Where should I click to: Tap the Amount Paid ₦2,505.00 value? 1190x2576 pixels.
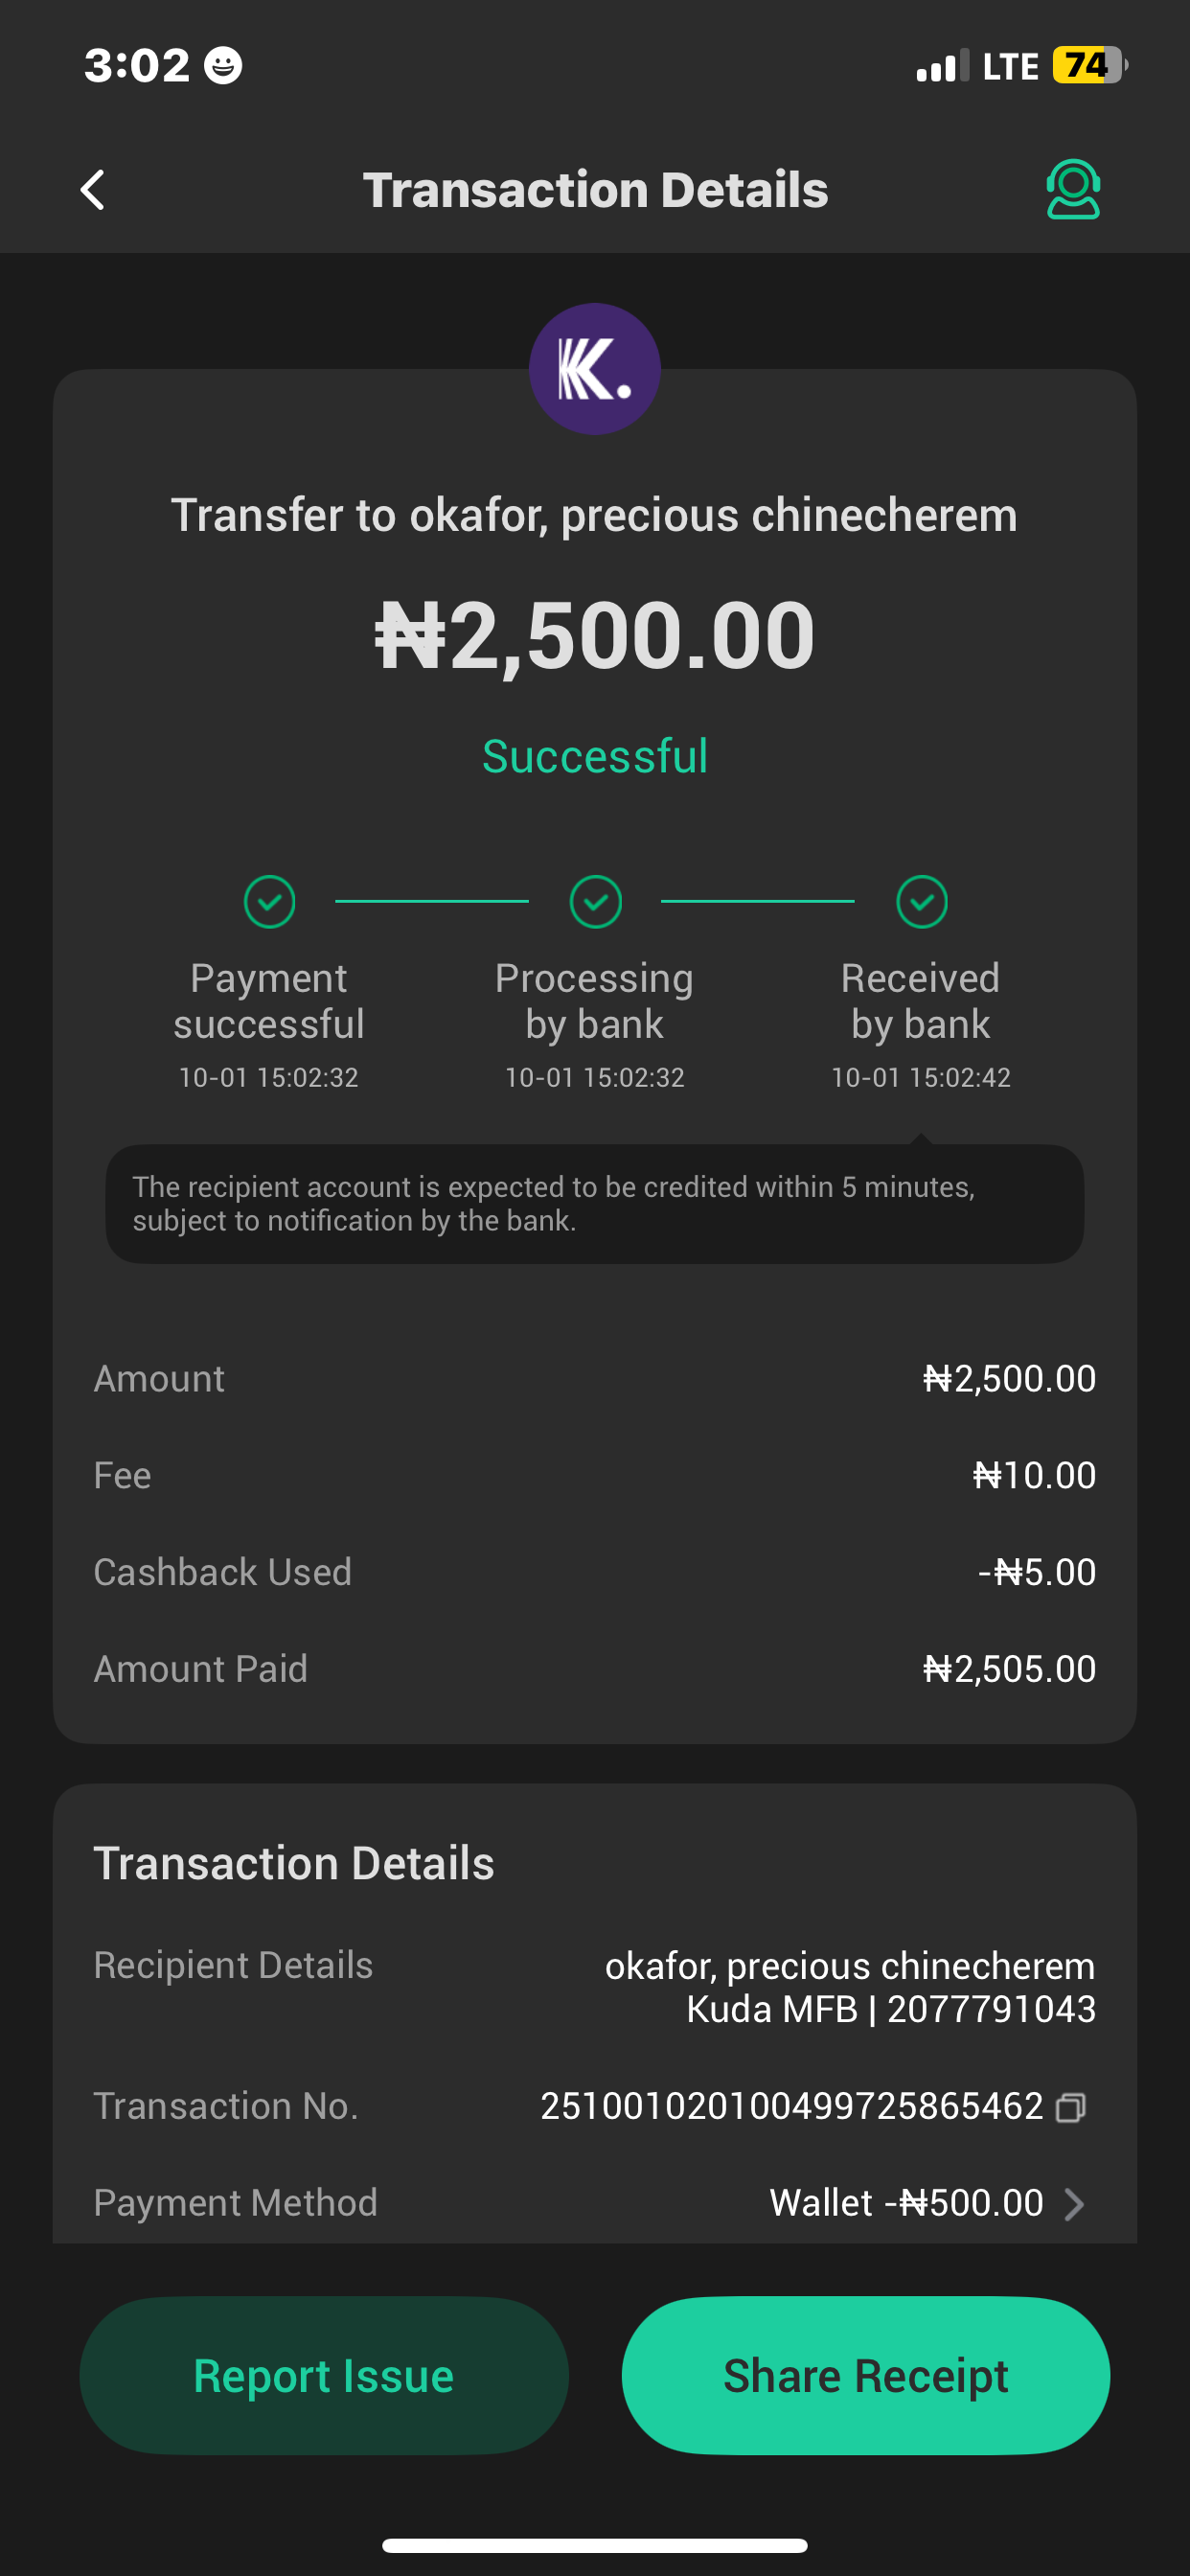tap(1008, 1669)
